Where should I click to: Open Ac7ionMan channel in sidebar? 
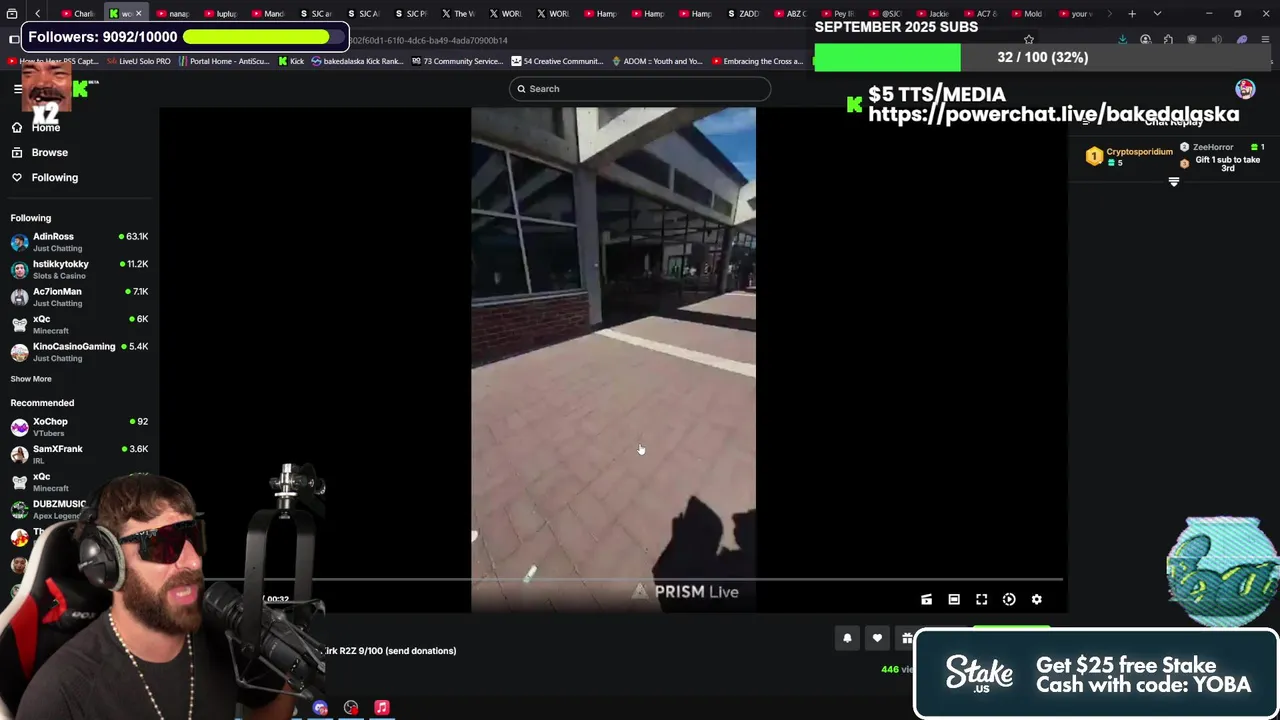coord(79,297)
